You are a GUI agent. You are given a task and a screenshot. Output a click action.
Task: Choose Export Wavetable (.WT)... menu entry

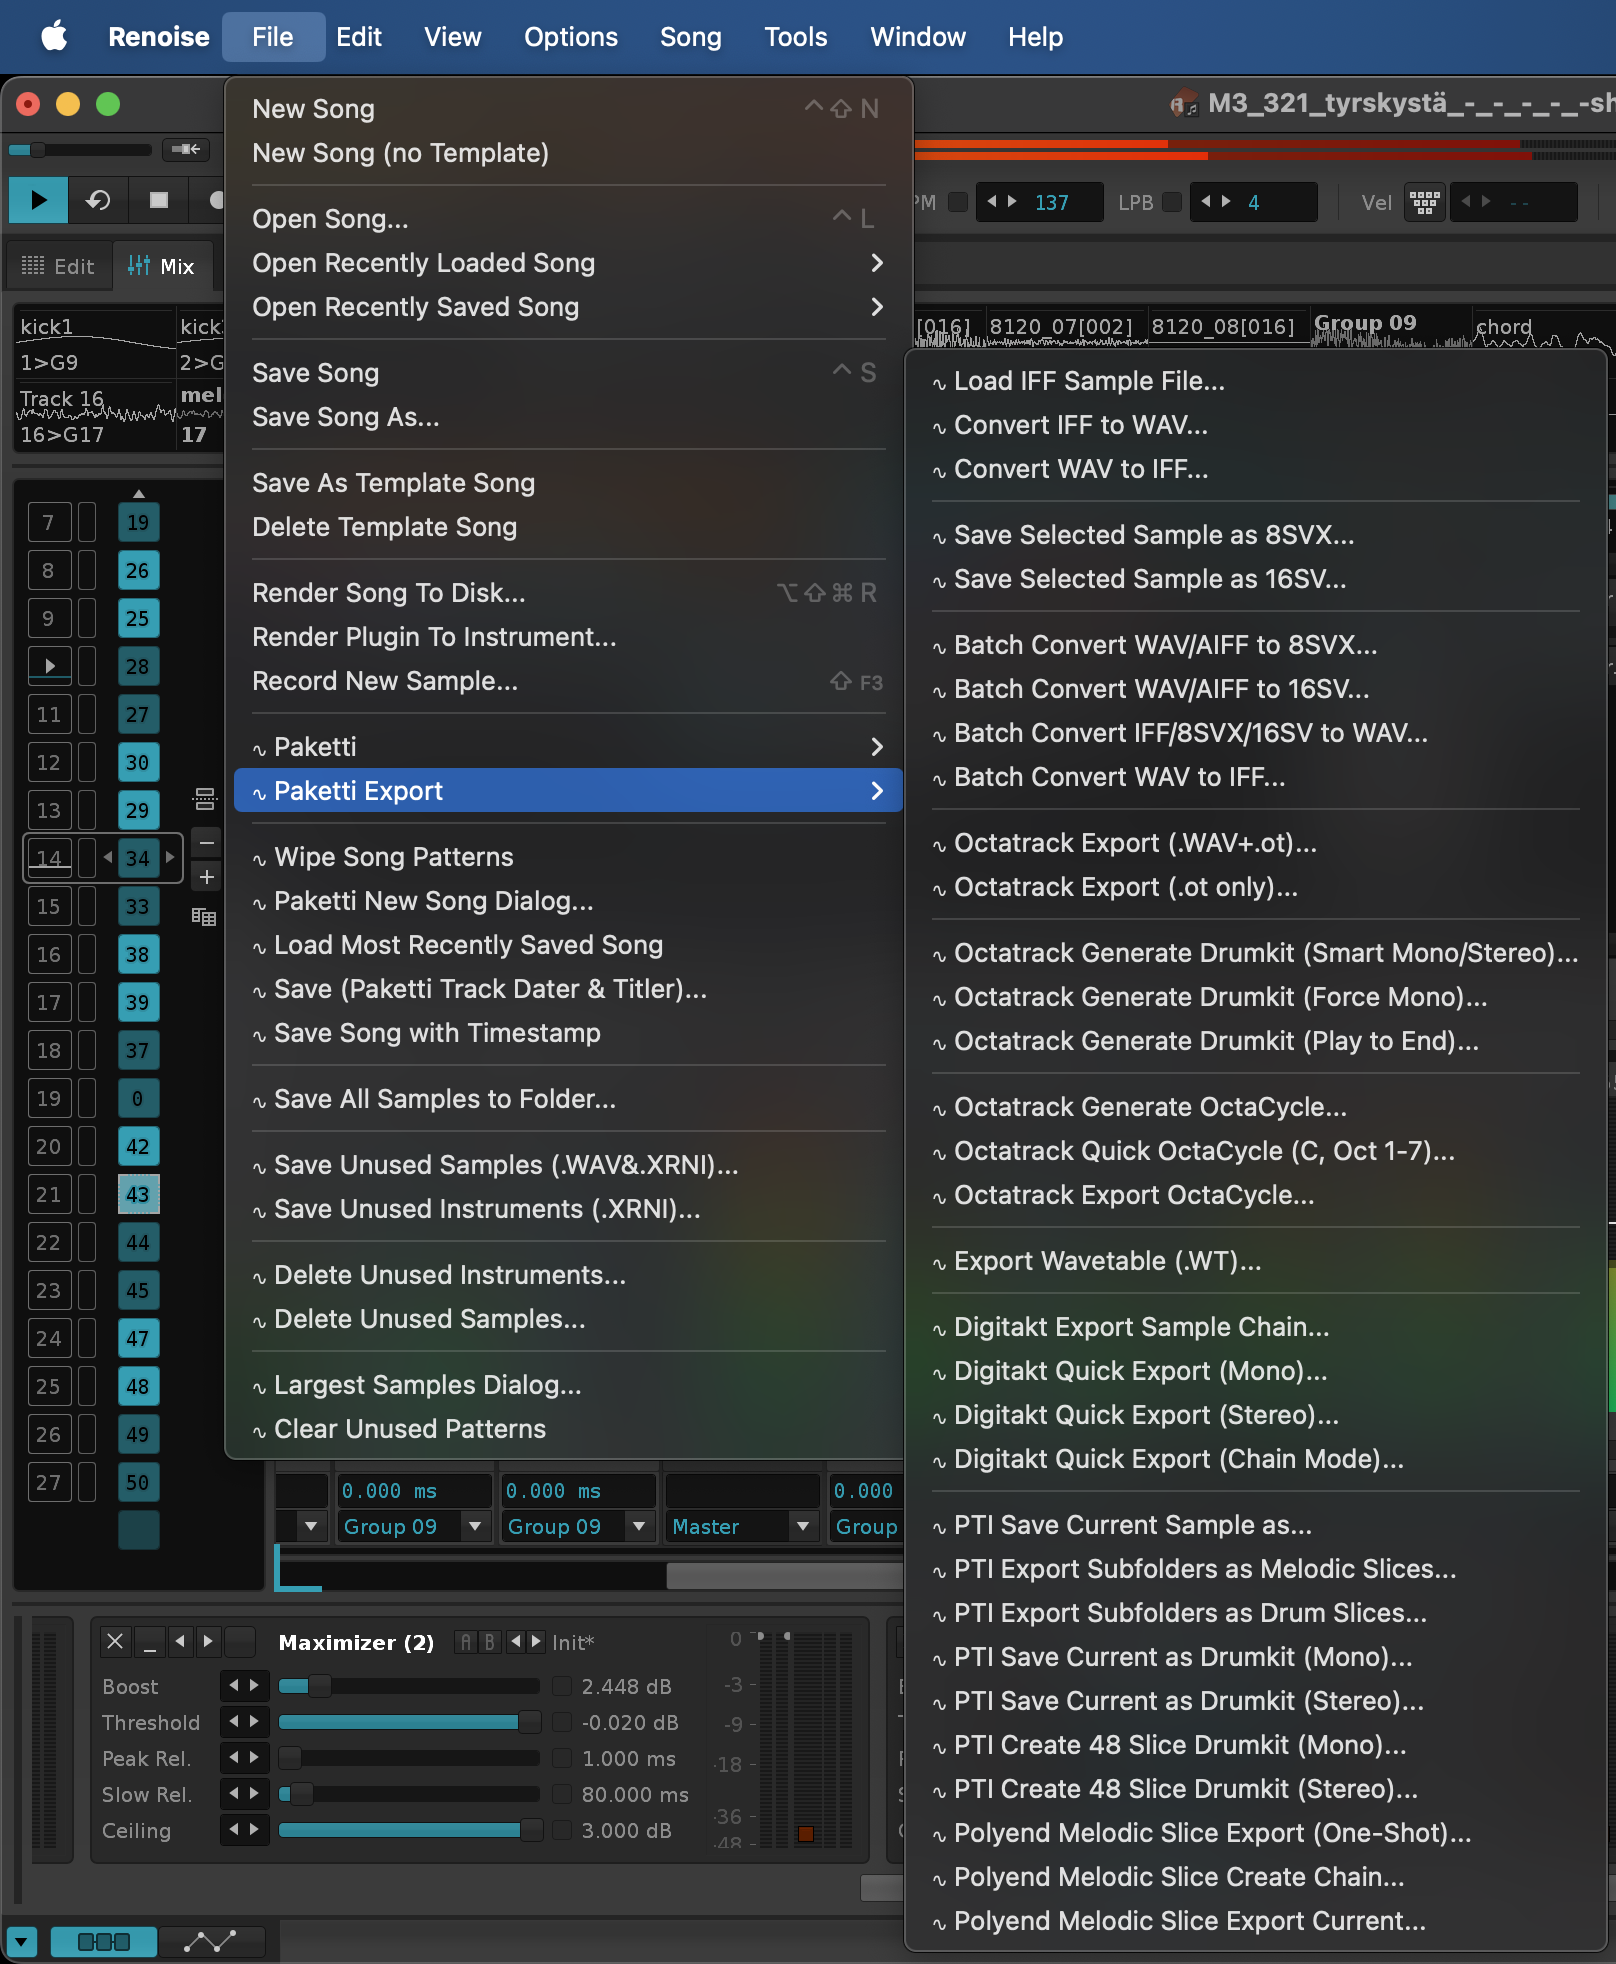1107,1261
